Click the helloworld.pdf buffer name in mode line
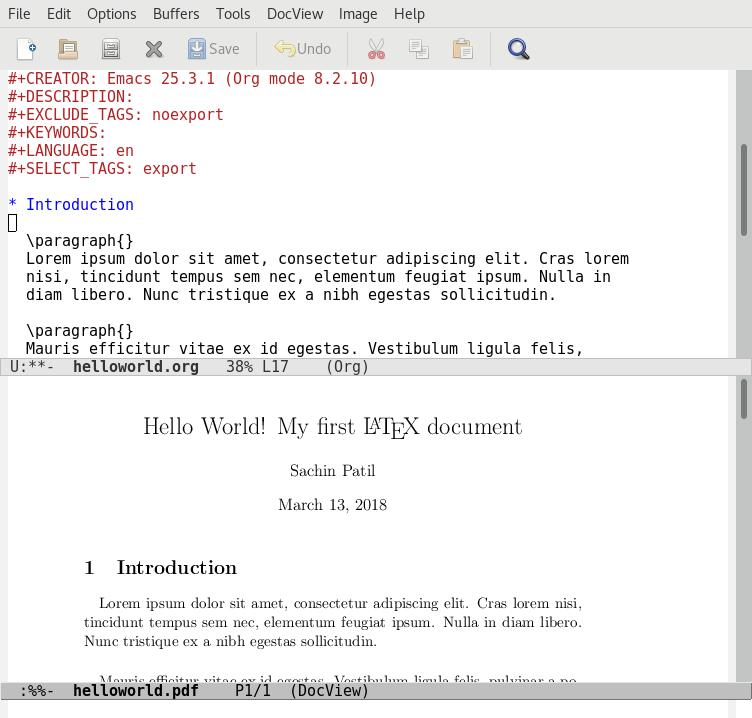 coord(135,690)
